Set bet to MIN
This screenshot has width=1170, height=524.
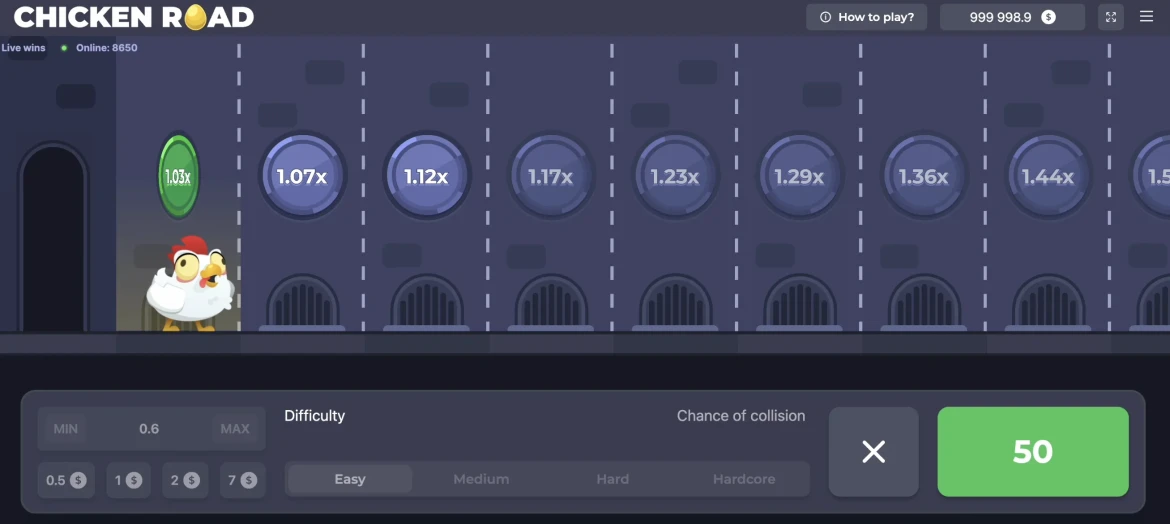66,429
